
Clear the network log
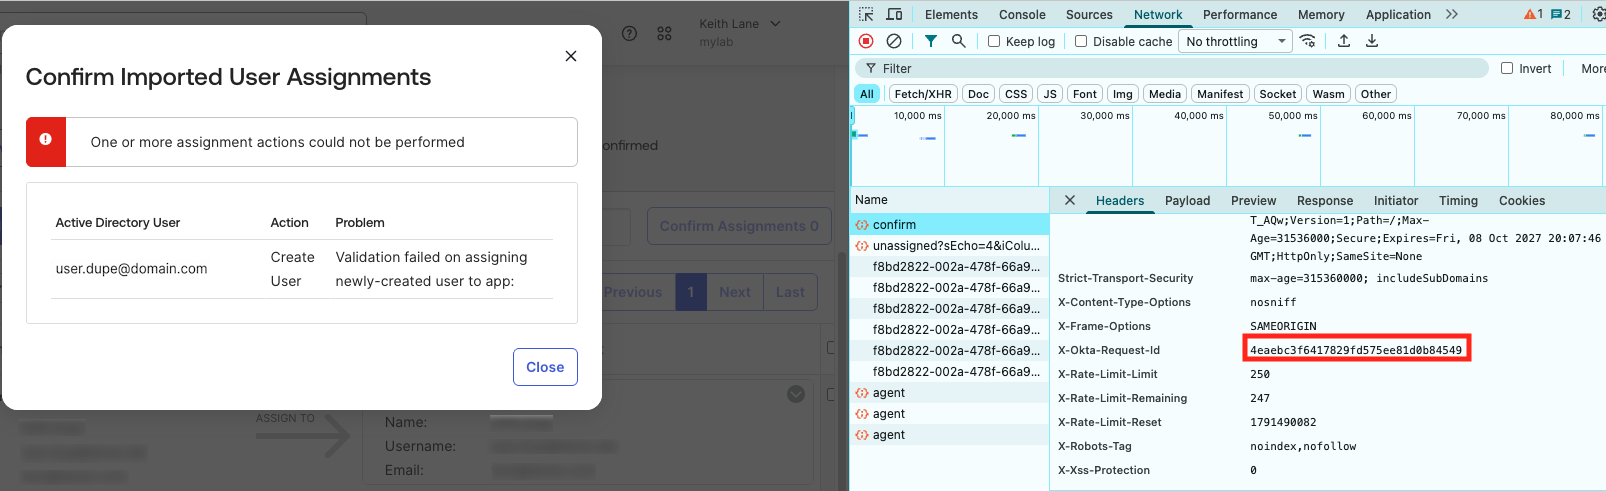tap(894, 41)
